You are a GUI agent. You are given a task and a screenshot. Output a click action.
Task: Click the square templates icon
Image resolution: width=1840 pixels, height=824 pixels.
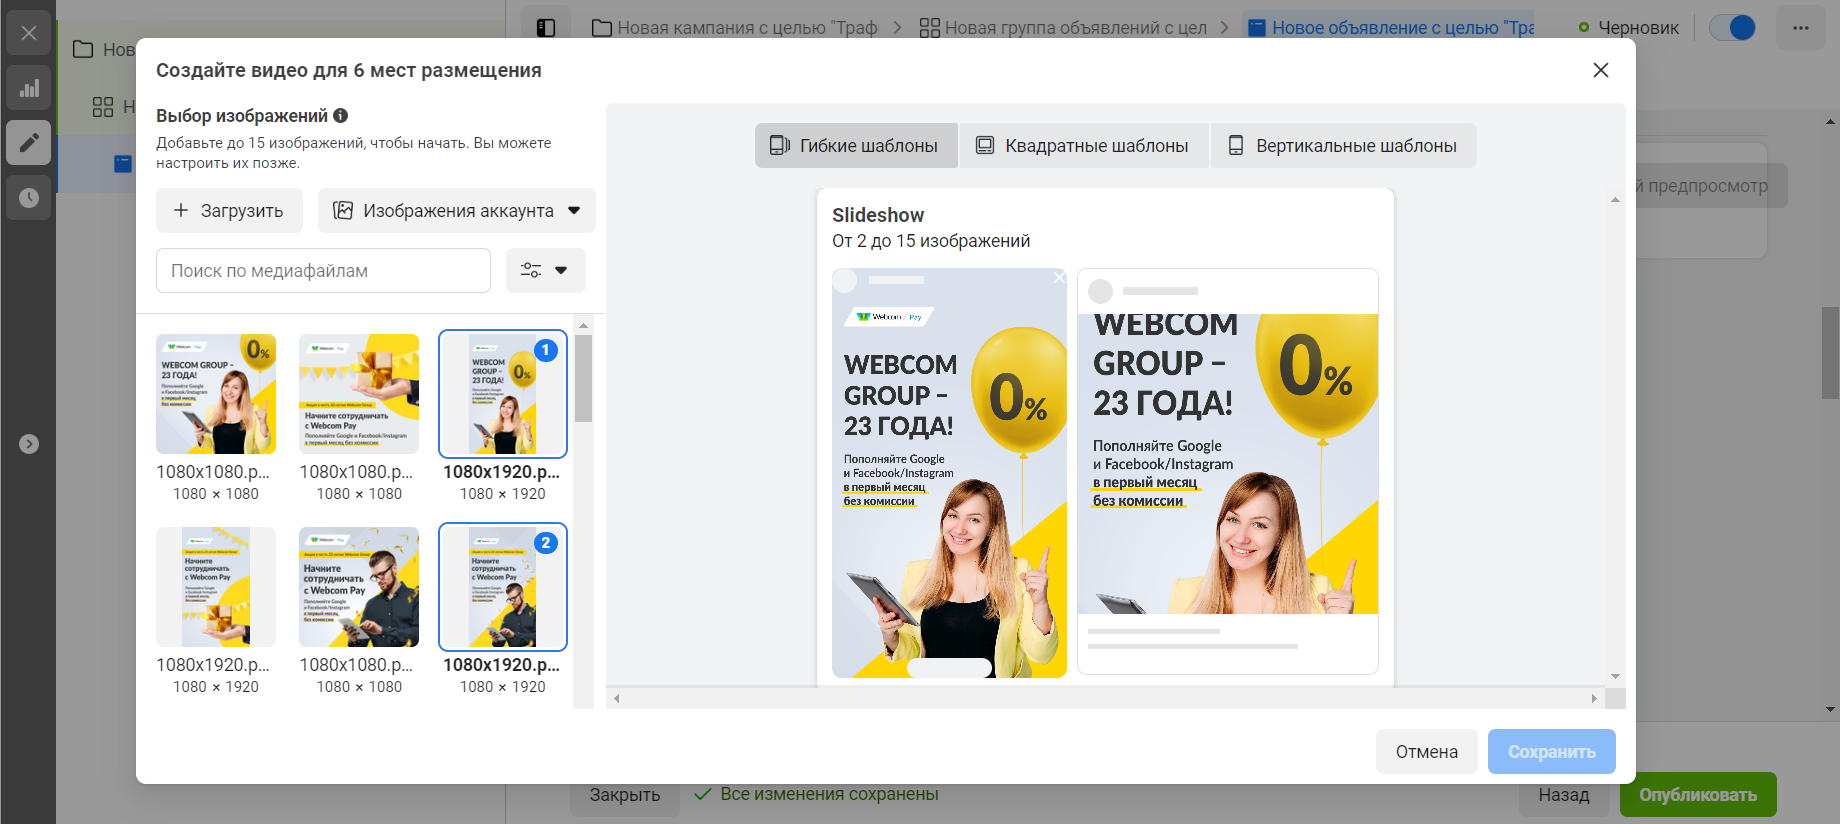coord(985,146)
